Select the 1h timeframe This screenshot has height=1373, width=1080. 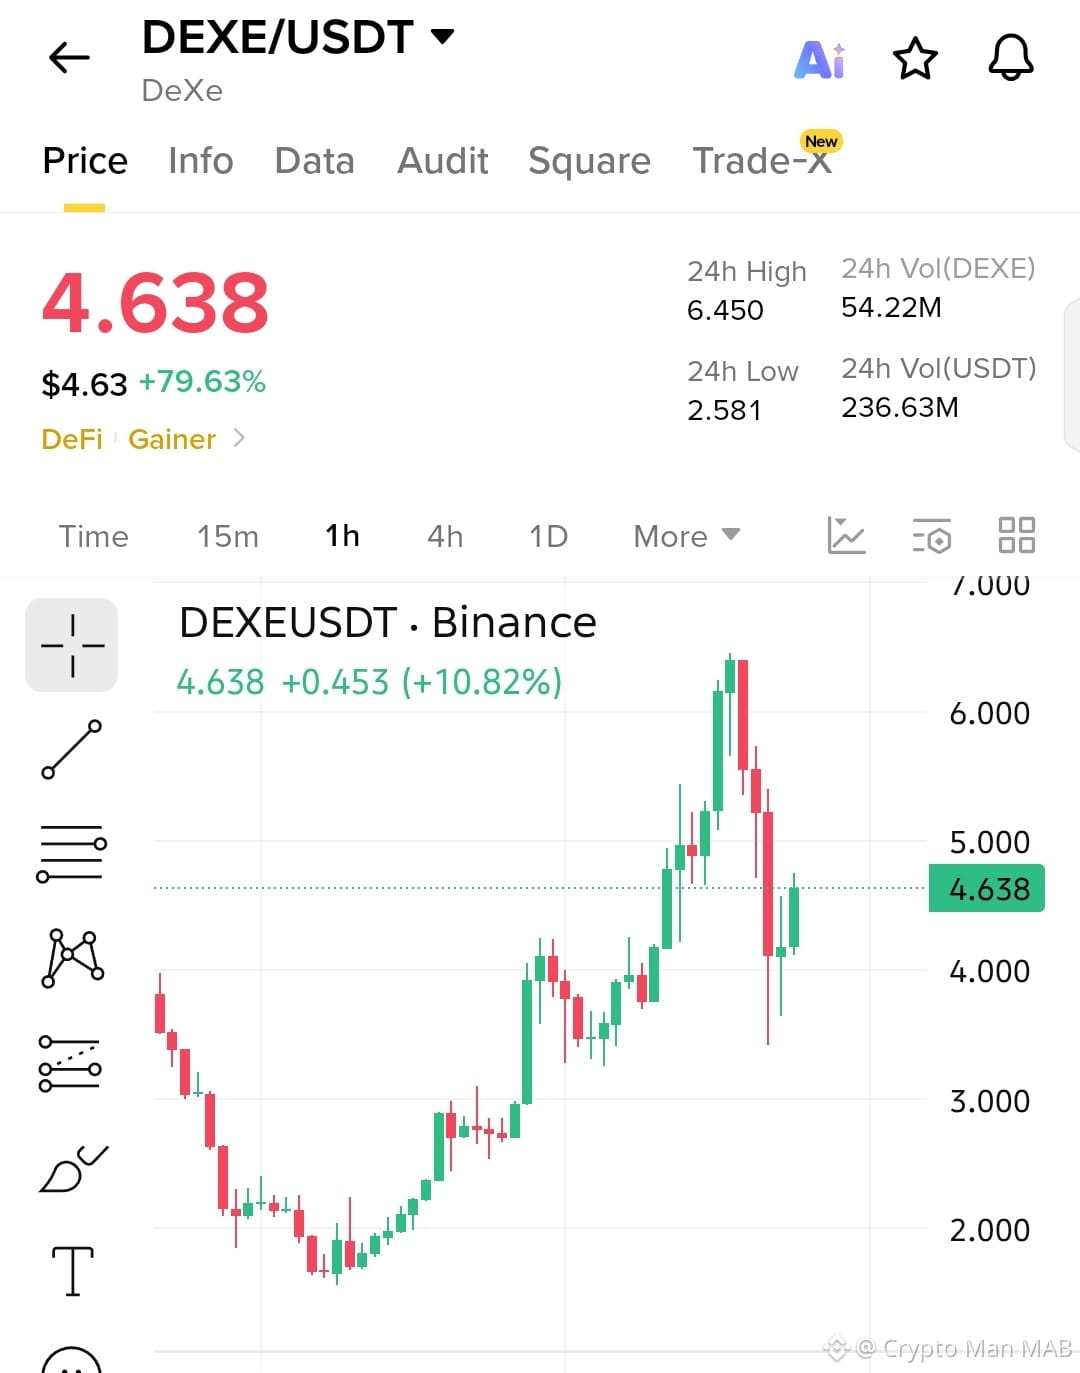(342, 536)
